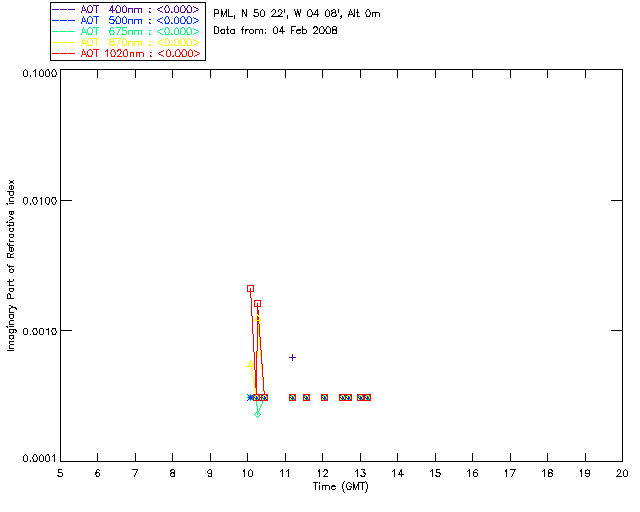Click the time axis label '12'

(x=322, y=473)
